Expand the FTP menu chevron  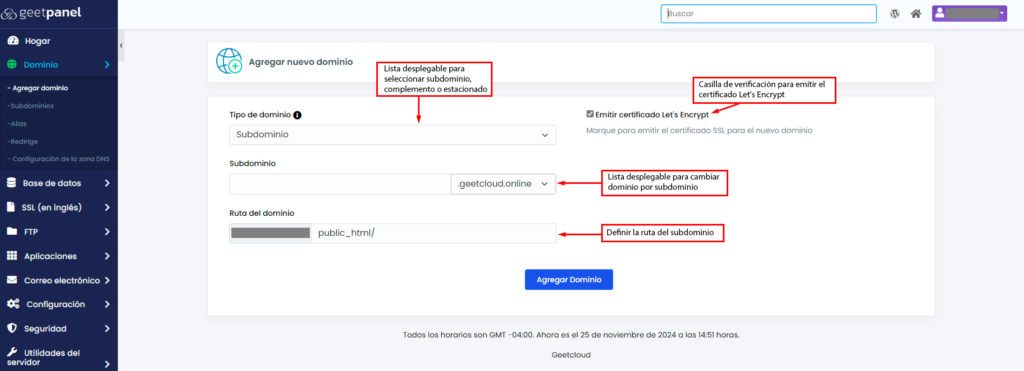click(x=107, y=231)
